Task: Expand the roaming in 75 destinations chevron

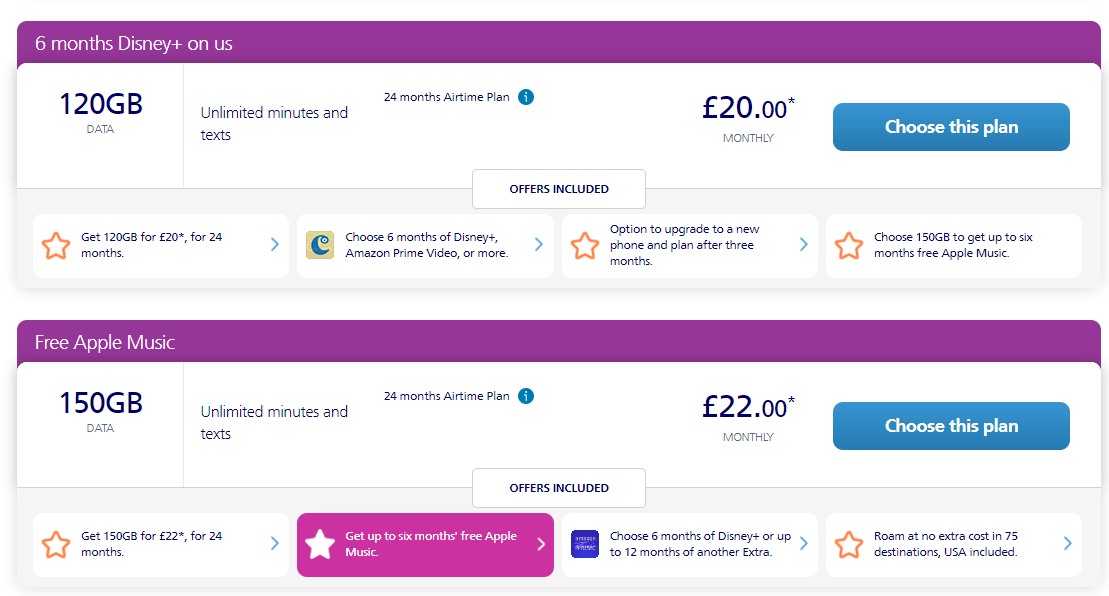Action: [1067, 544]
